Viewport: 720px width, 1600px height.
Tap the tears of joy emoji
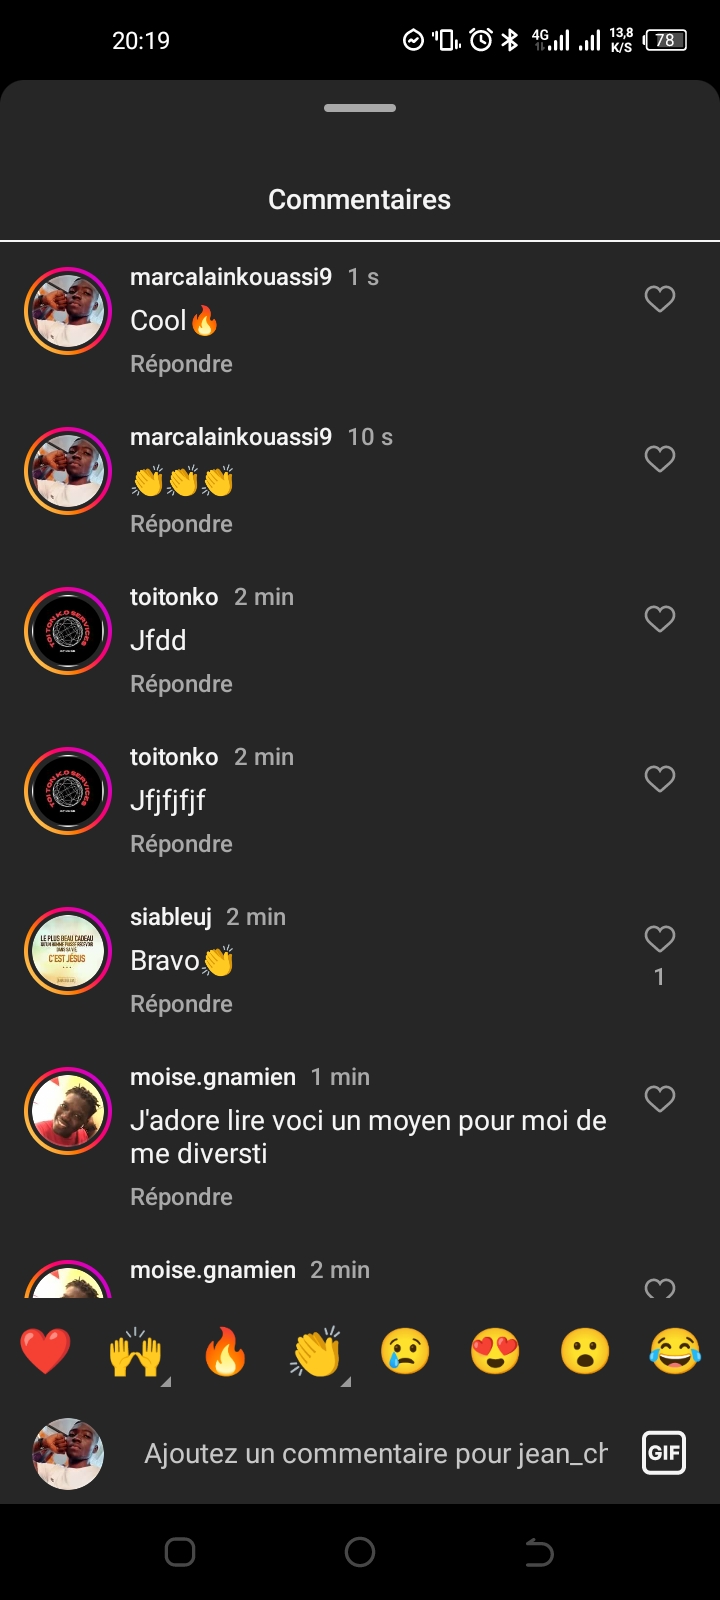[x=675, y=1352]
